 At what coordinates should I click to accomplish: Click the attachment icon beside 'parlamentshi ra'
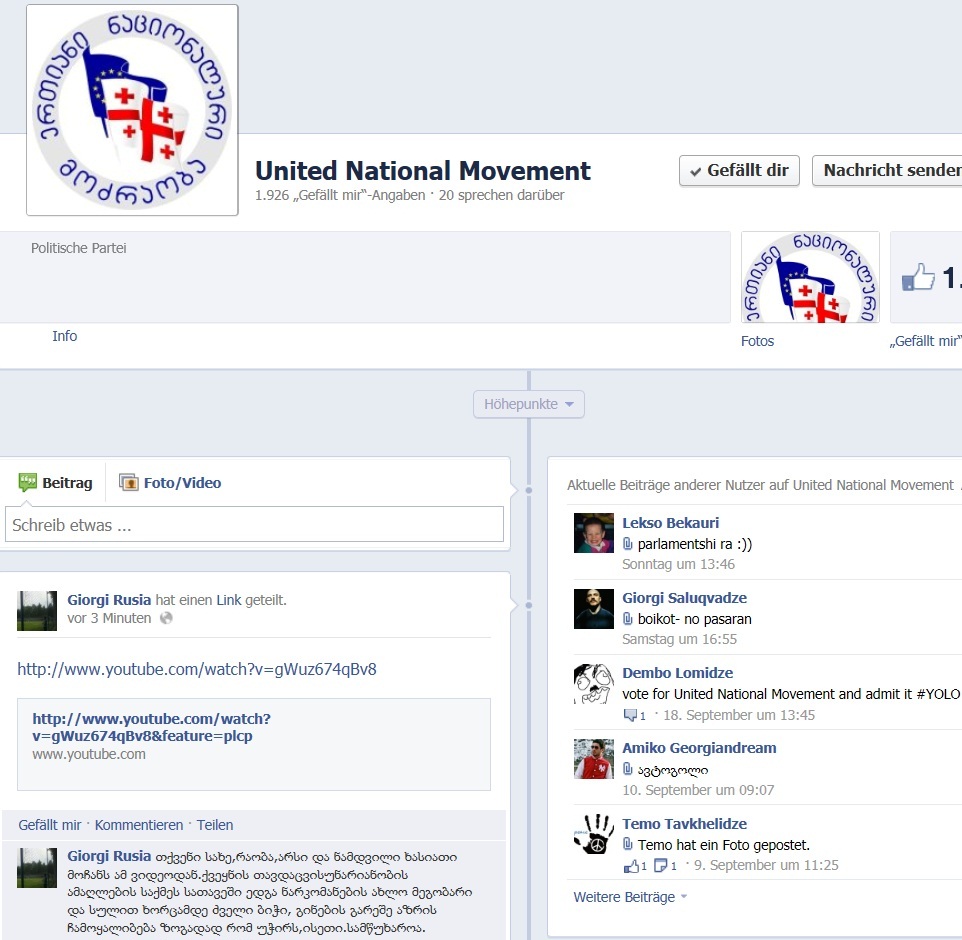(627, 544)
